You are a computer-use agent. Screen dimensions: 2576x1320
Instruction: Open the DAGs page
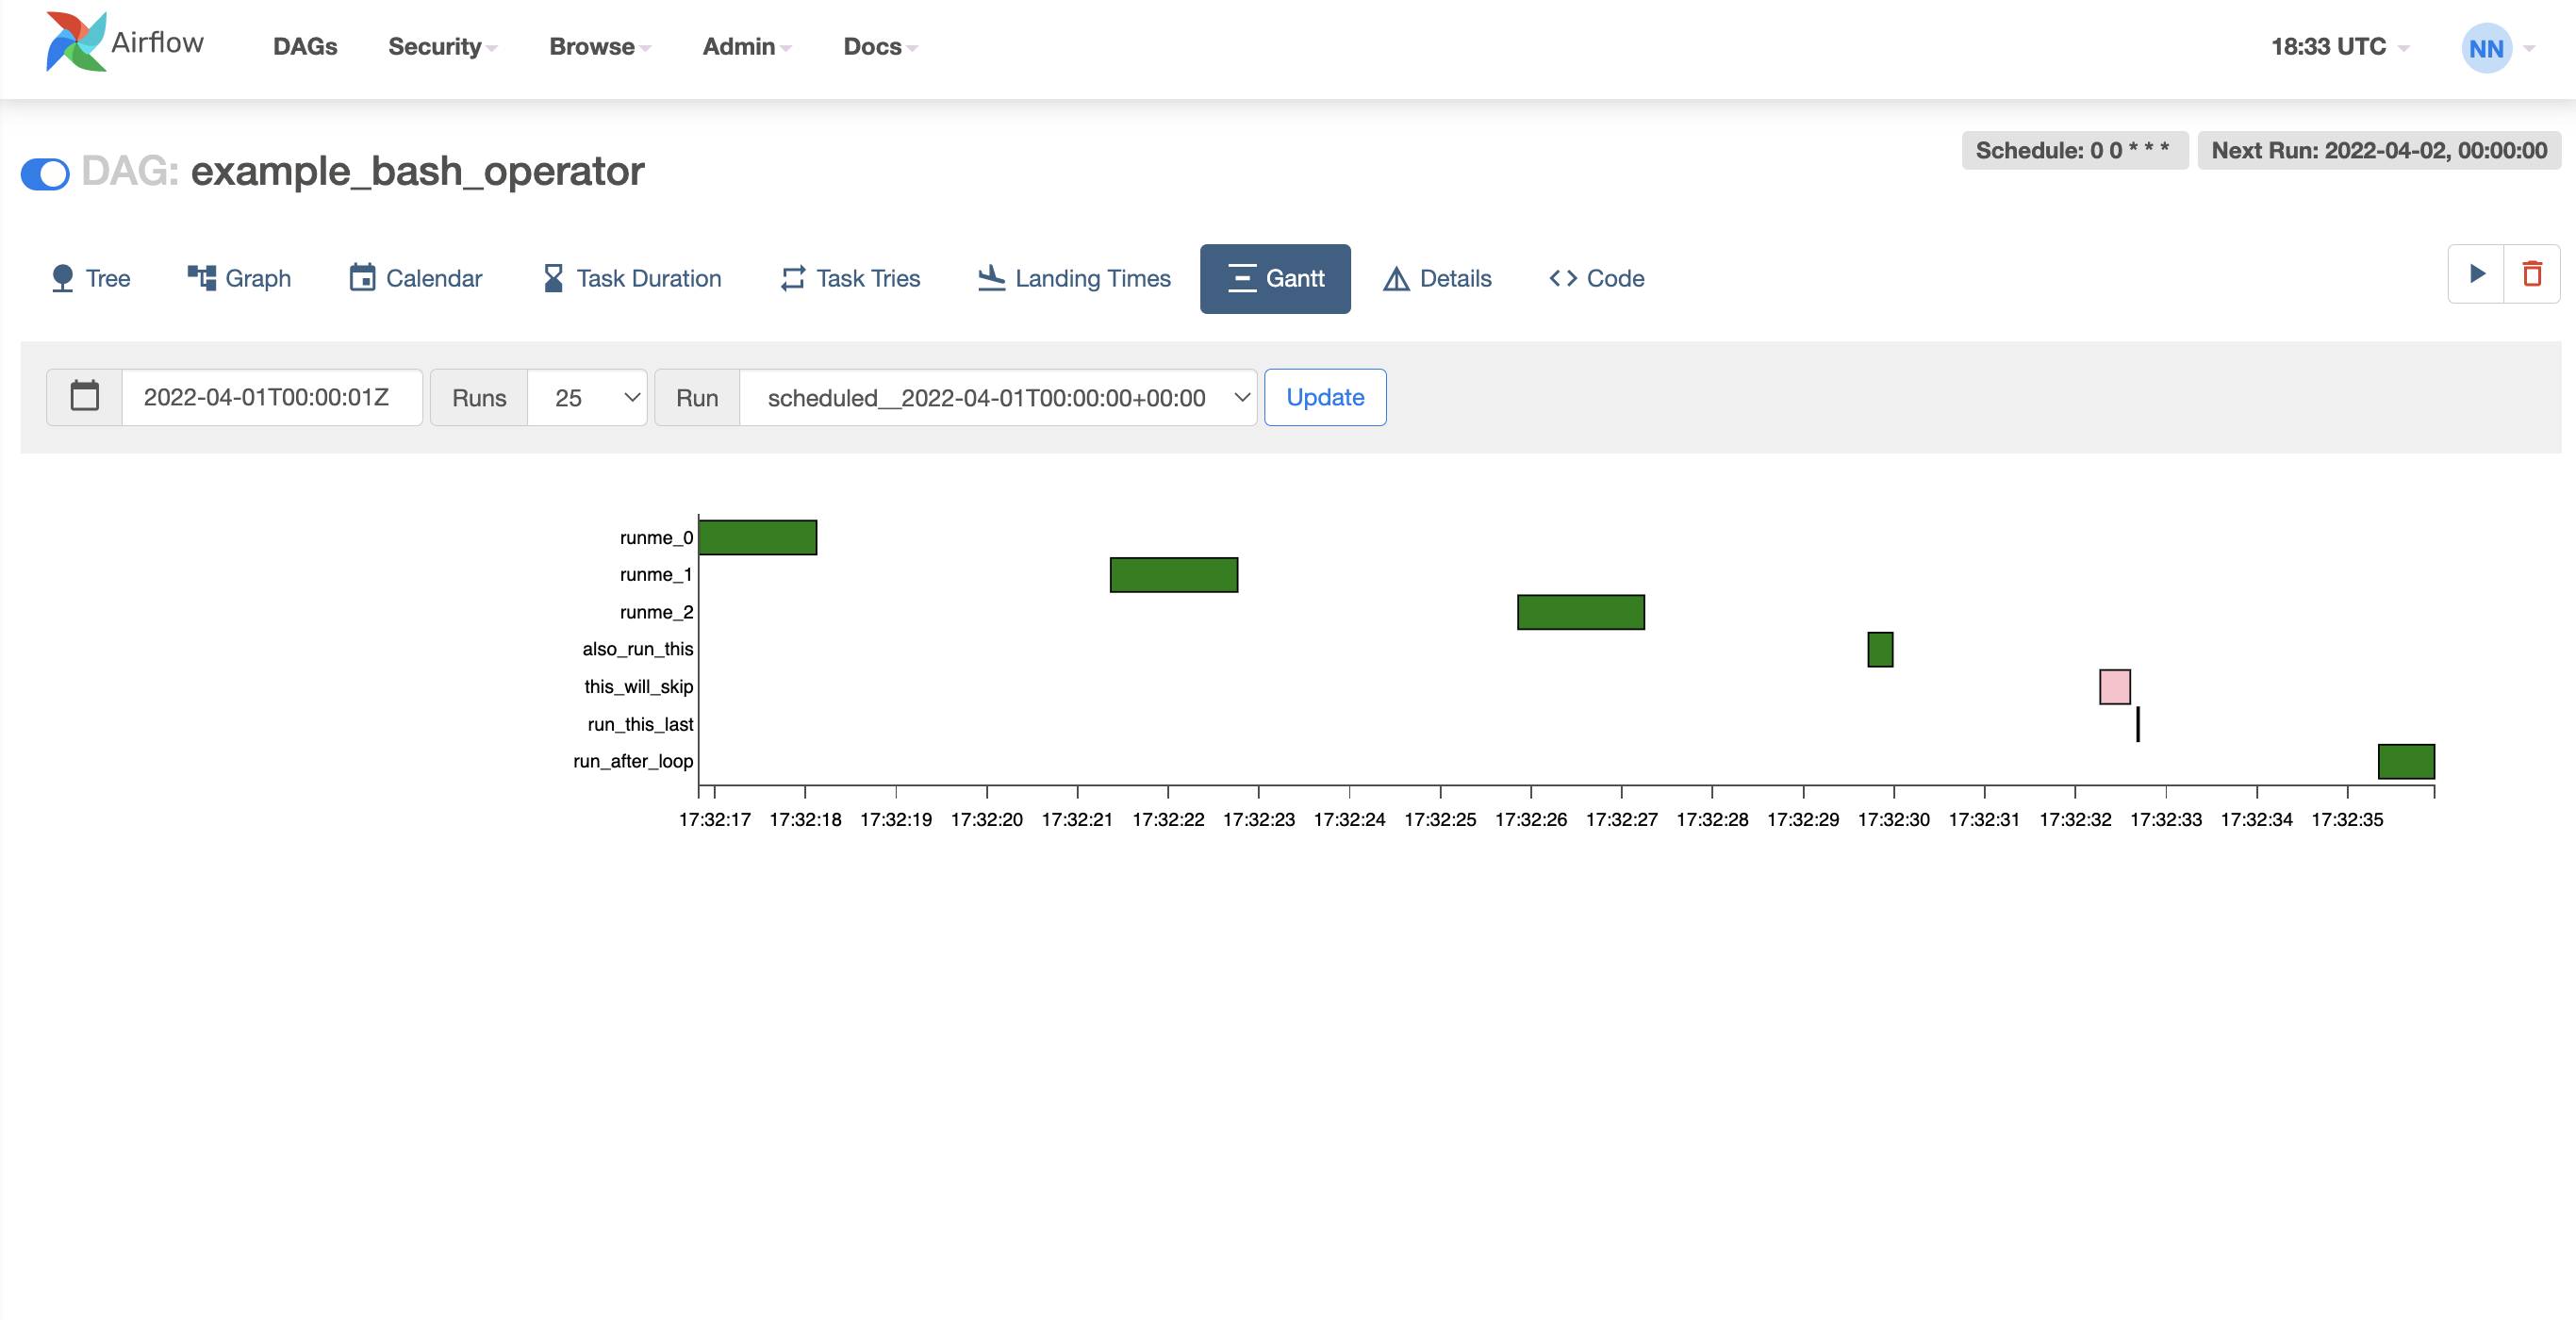tap(305, 46)
